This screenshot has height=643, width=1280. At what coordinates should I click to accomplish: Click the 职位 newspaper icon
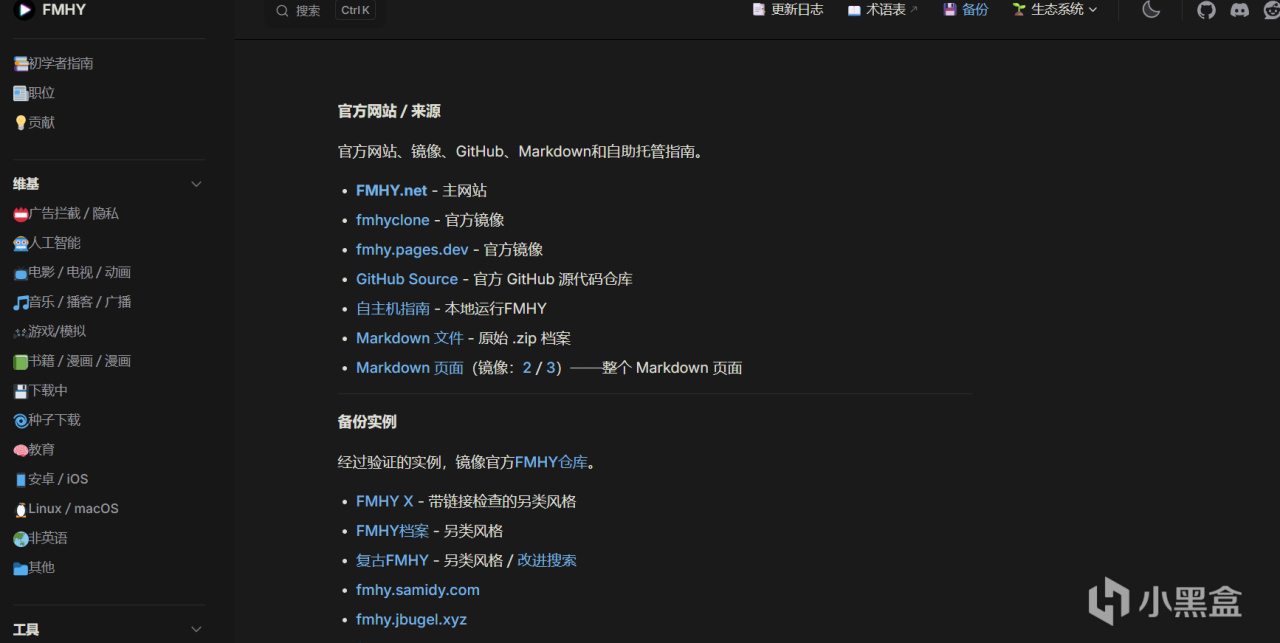tap(20, 93)
